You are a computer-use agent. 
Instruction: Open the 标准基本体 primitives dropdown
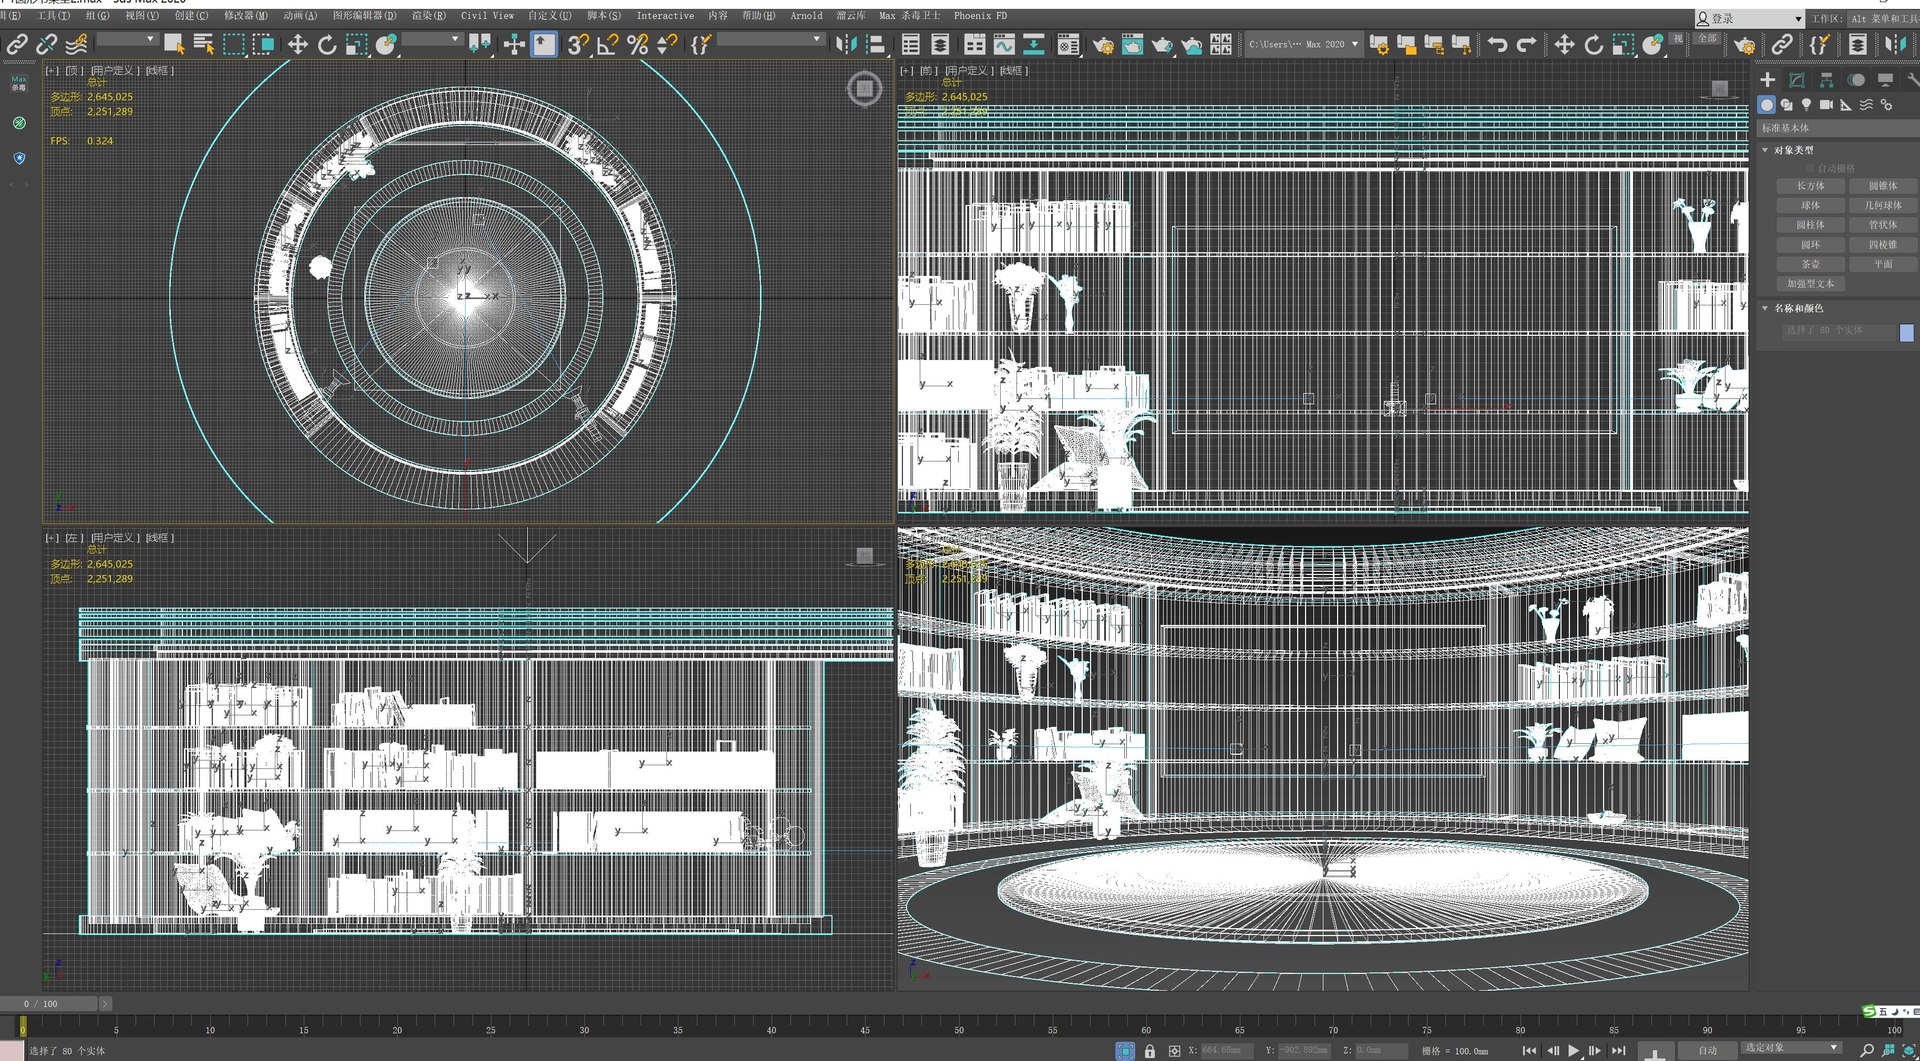click(1838, 128)
